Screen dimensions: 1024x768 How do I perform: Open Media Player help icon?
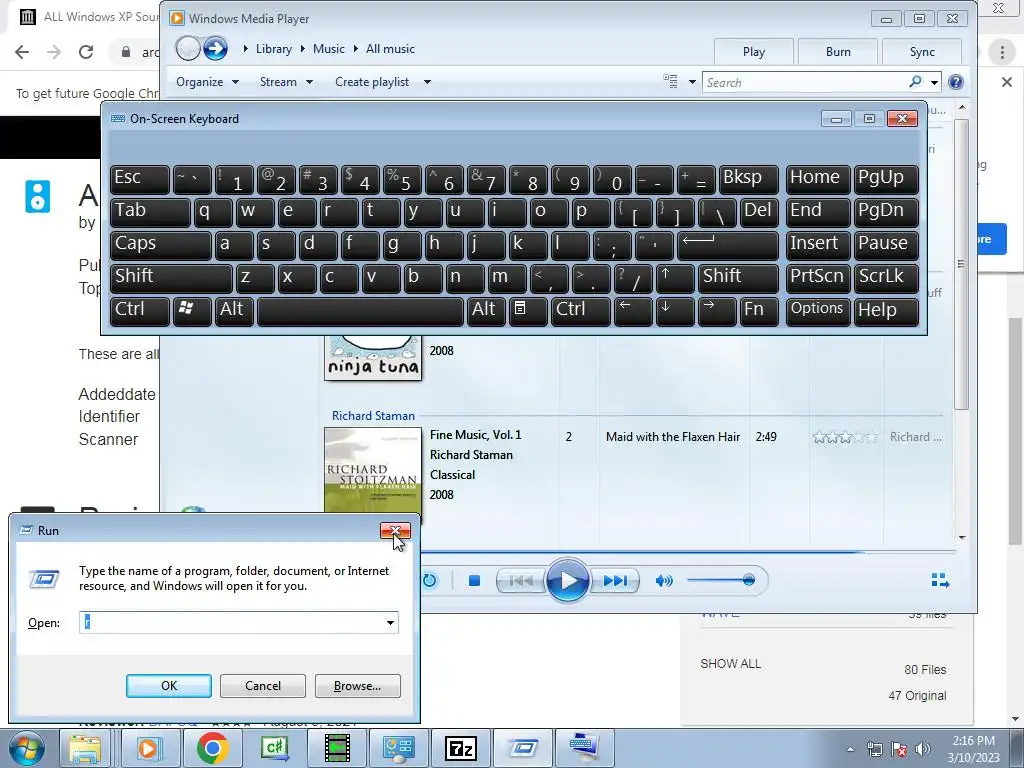pos(955,82)
